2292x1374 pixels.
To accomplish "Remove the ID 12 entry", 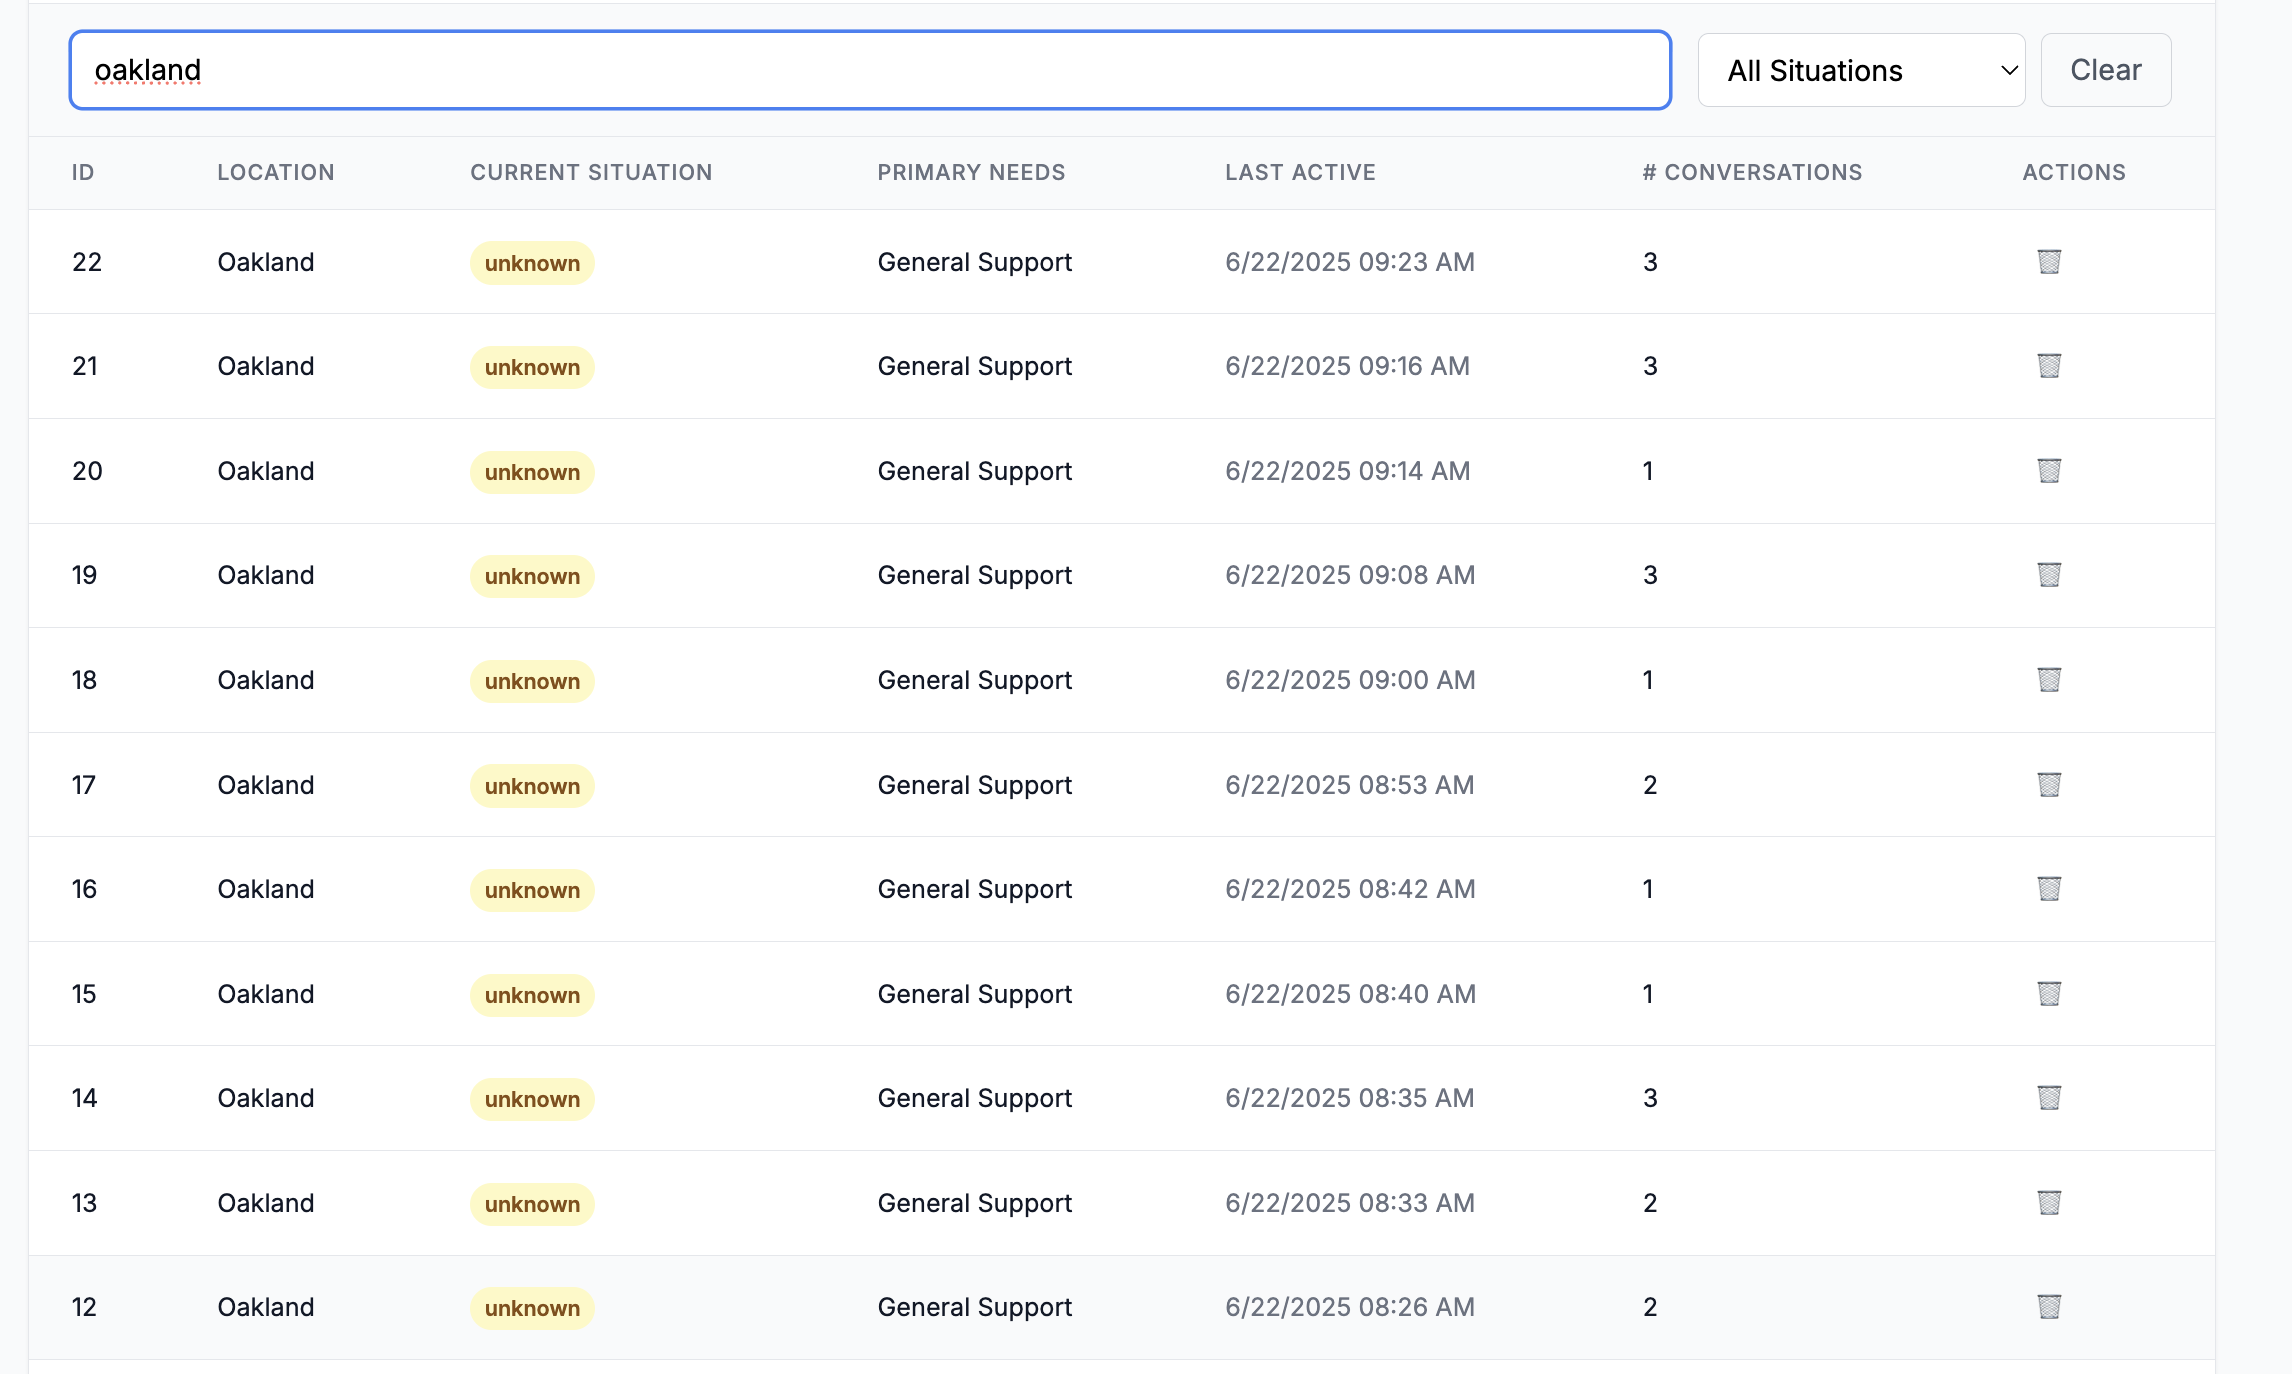I will (x=2049, y=1307).
